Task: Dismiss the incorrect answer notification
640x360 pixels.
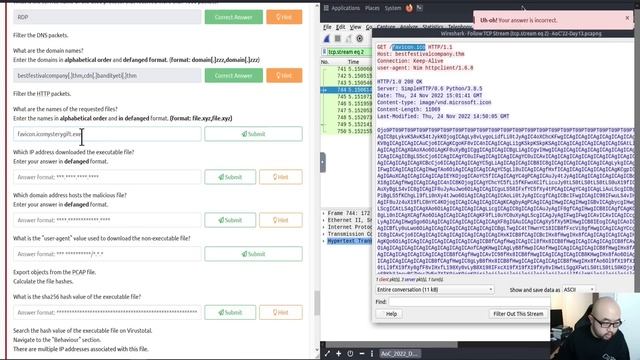Action: point(627,18)
